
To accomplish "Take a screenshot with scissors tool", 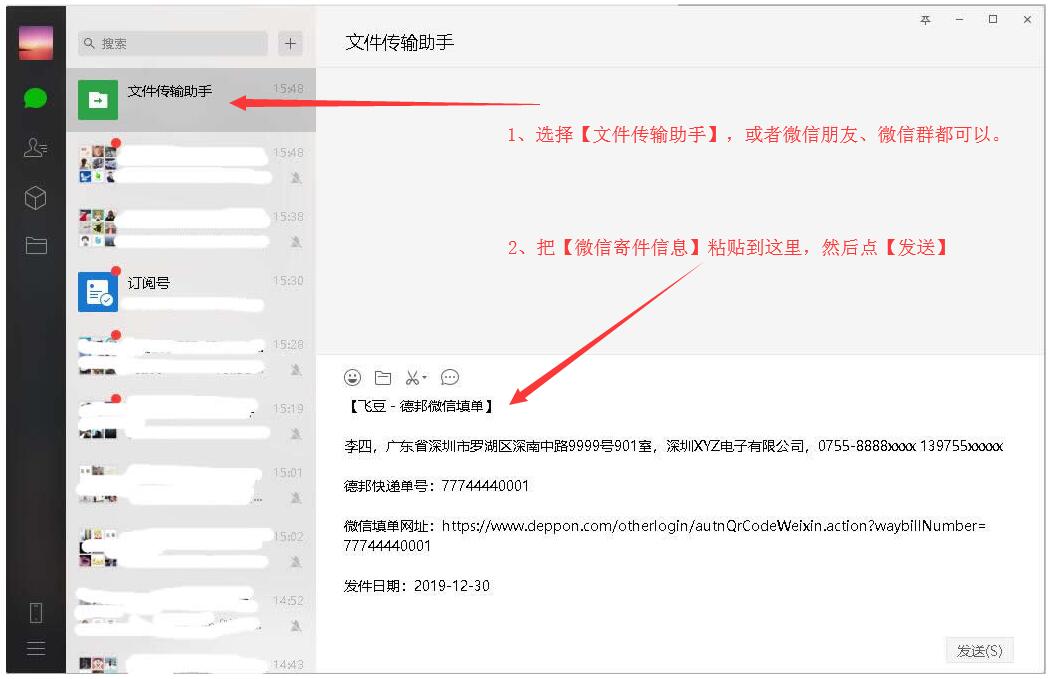I will [413, 378].
